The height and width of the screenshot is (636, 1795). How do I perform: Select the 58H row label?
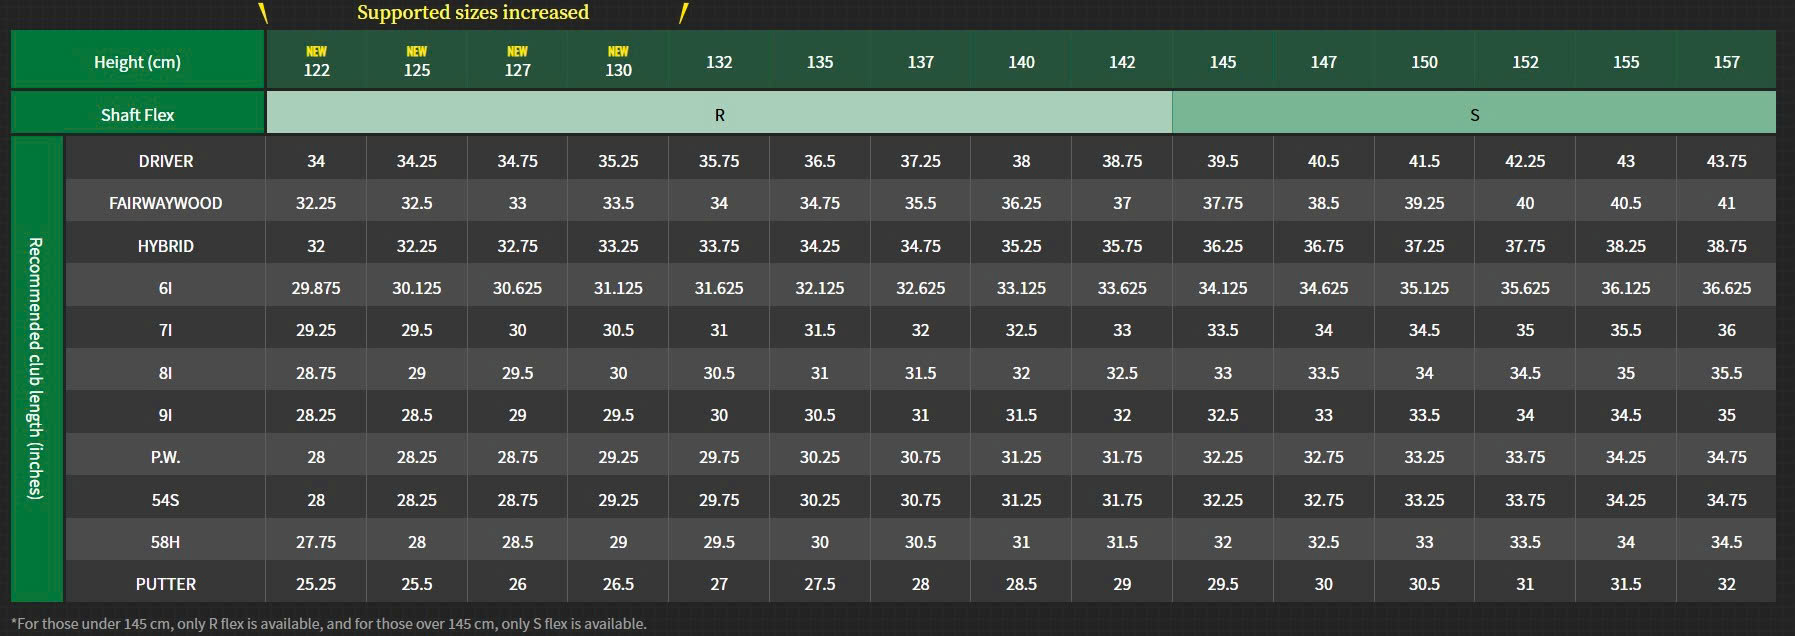(x=165, y=542)
